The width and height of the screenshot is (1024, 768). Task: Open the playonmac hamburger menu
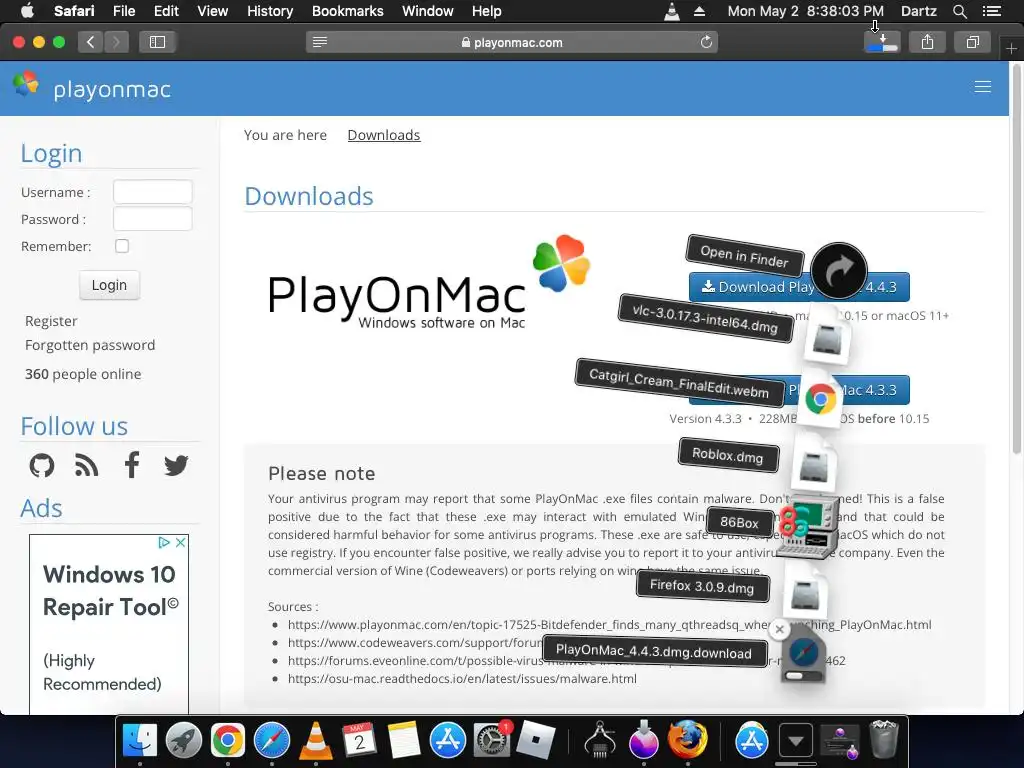tap(982, 87)
